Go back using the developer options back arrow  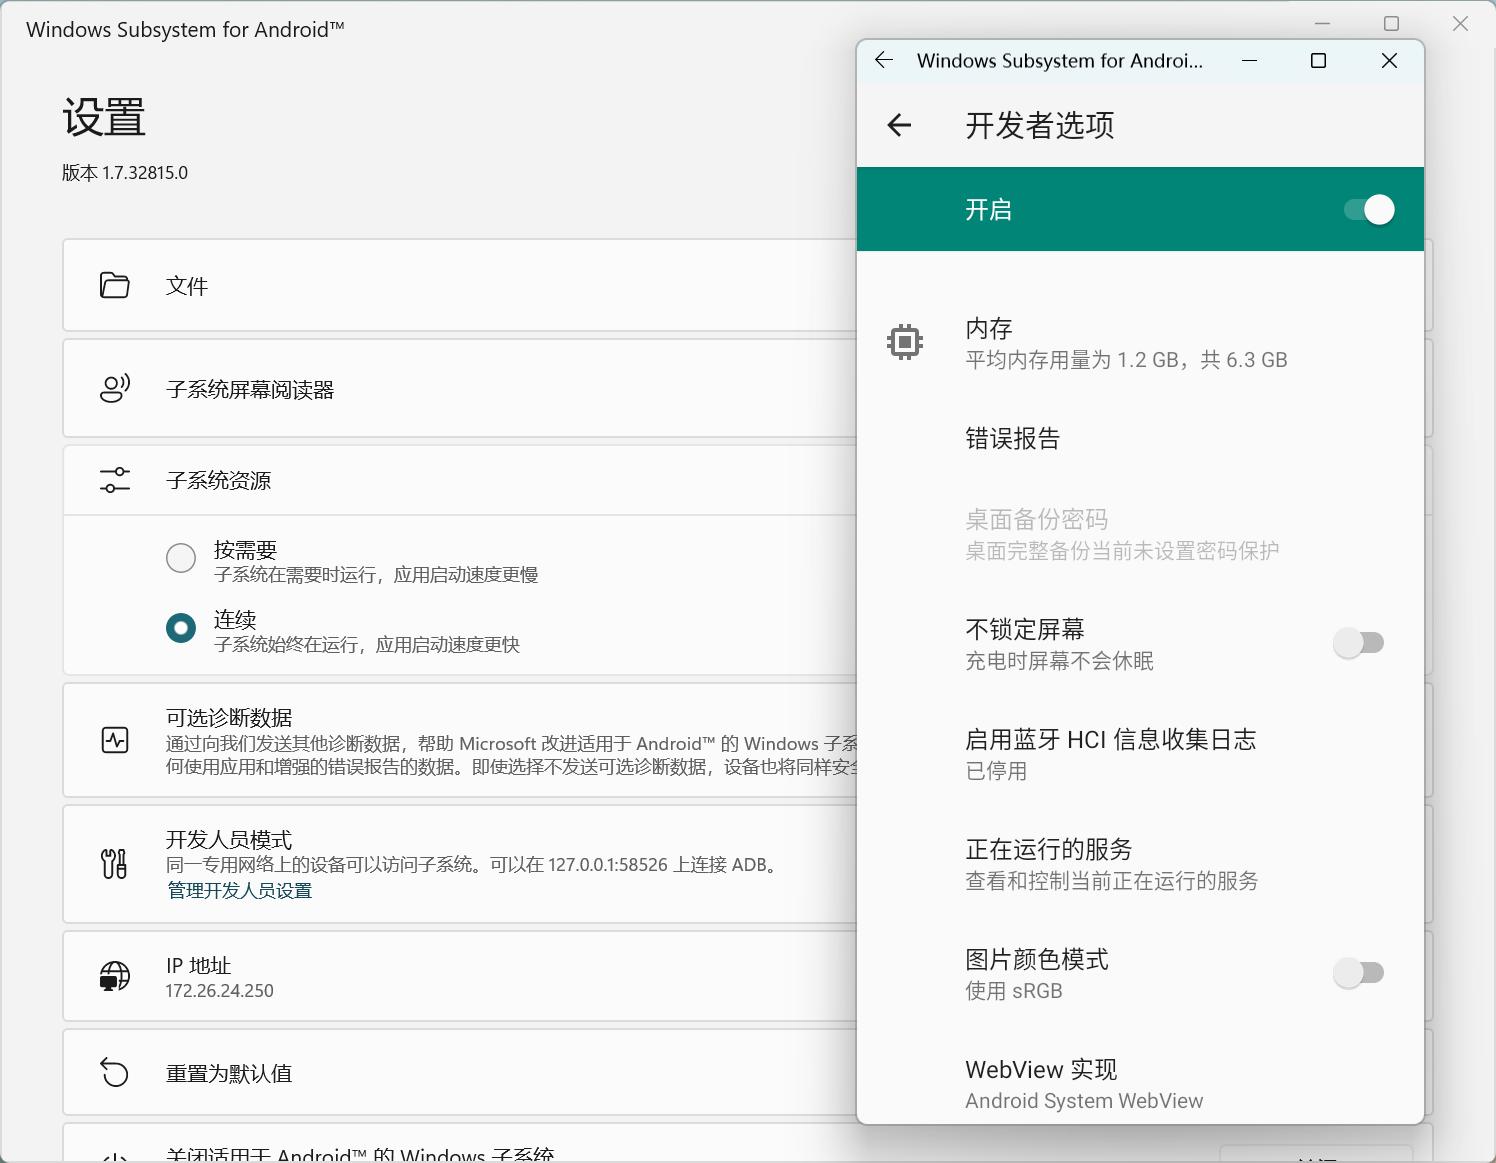pyautogui.click(x=899, y=125)
